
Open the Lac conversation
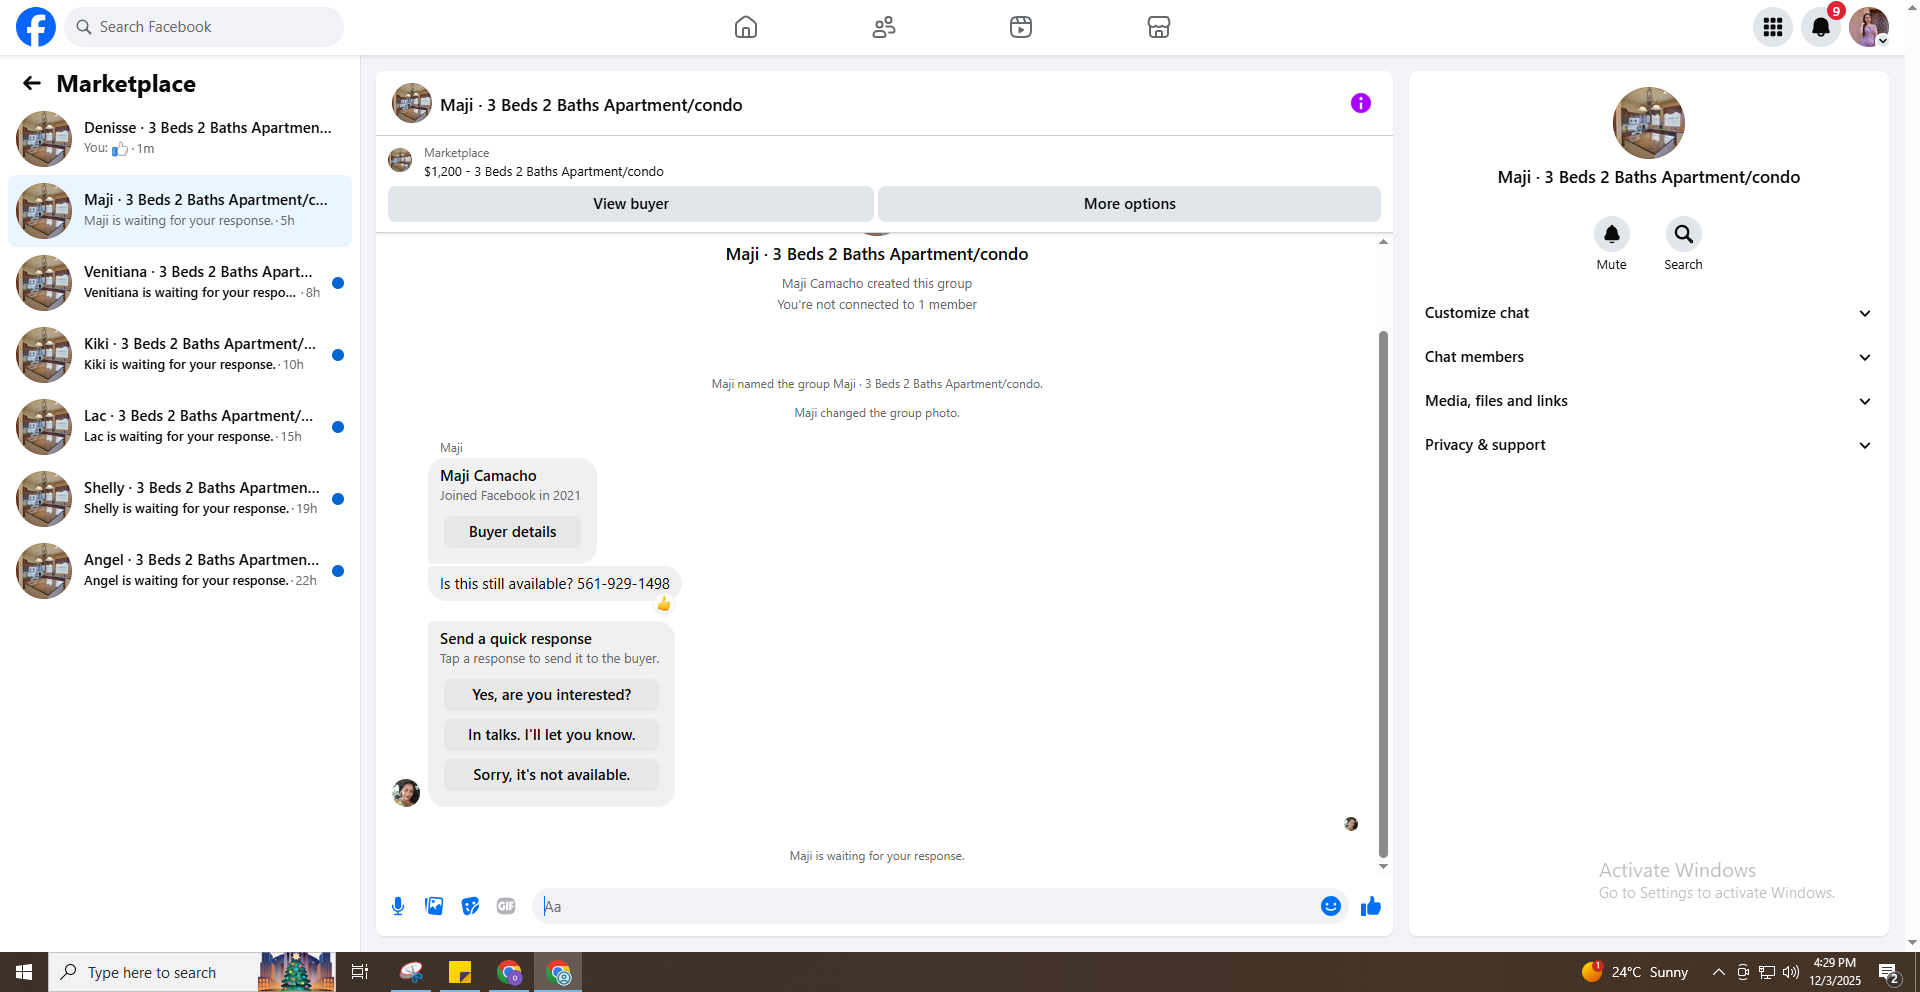(180, 427)
